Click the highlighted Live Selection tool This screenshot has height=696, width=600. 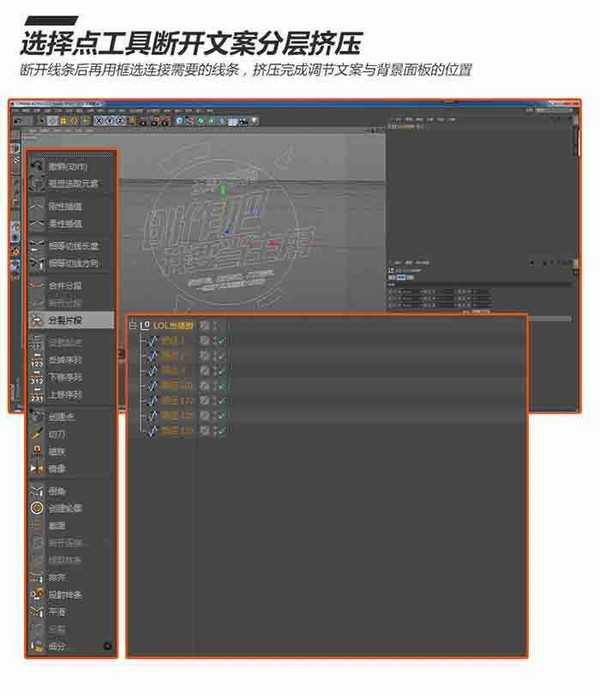pyautogui.click(x=53, y=120)
